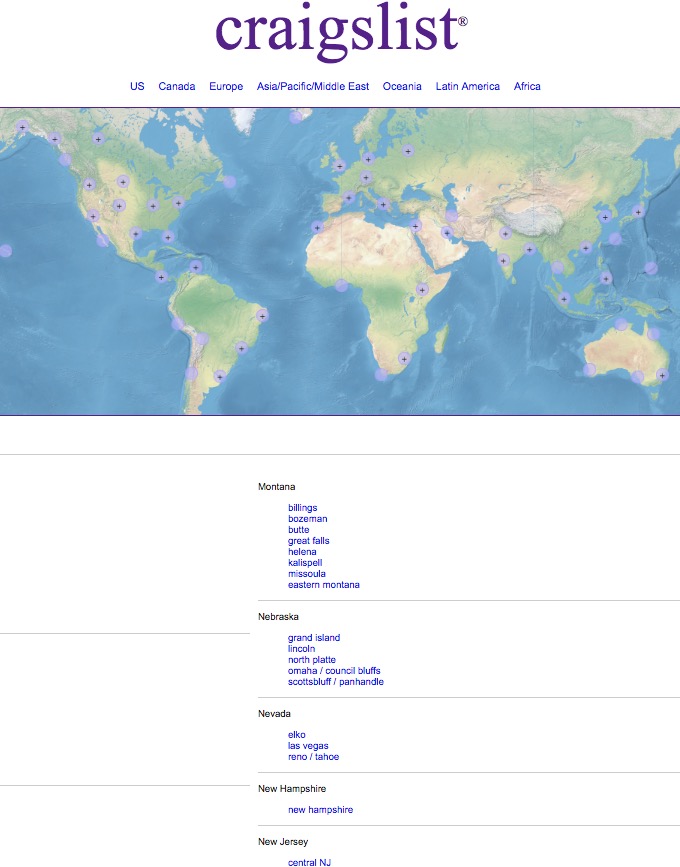The height and width of the screenshot is (867, 680).
Task: Open the helena city link
Action: coord(302,552)
